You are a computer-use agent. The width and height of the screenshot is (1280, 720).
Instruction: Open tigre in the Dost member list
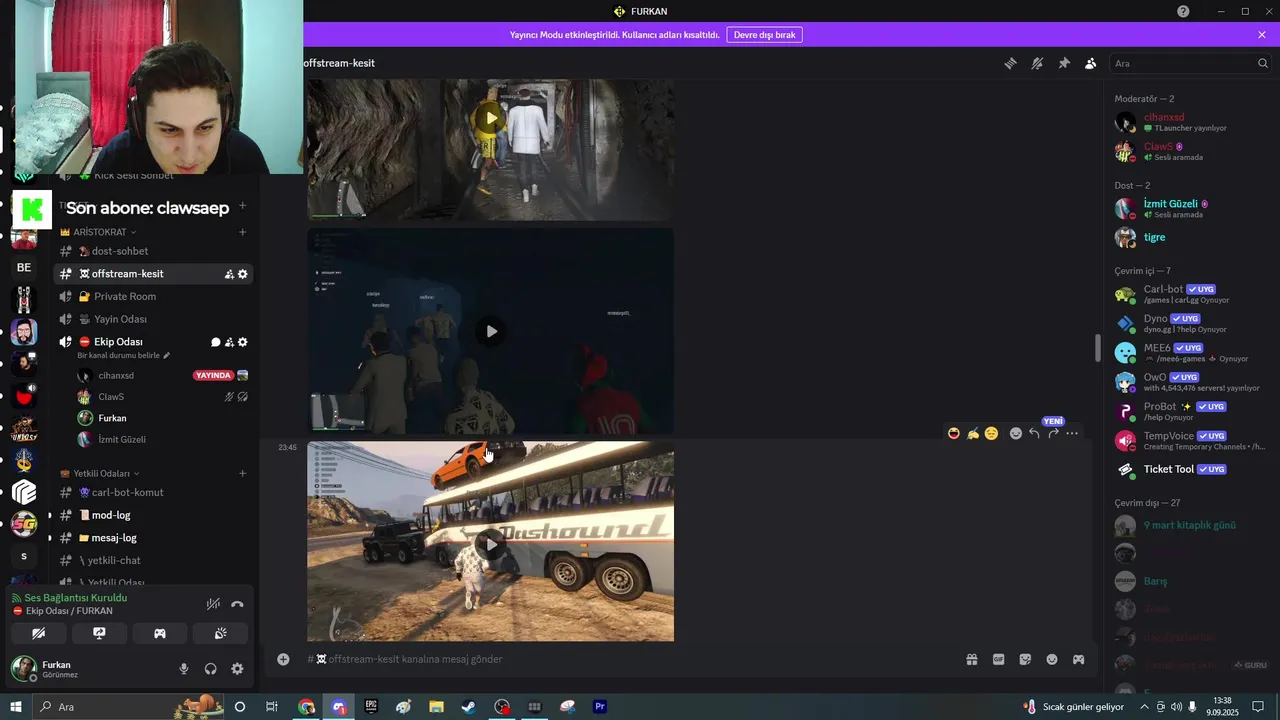[x=1190, y=237]
